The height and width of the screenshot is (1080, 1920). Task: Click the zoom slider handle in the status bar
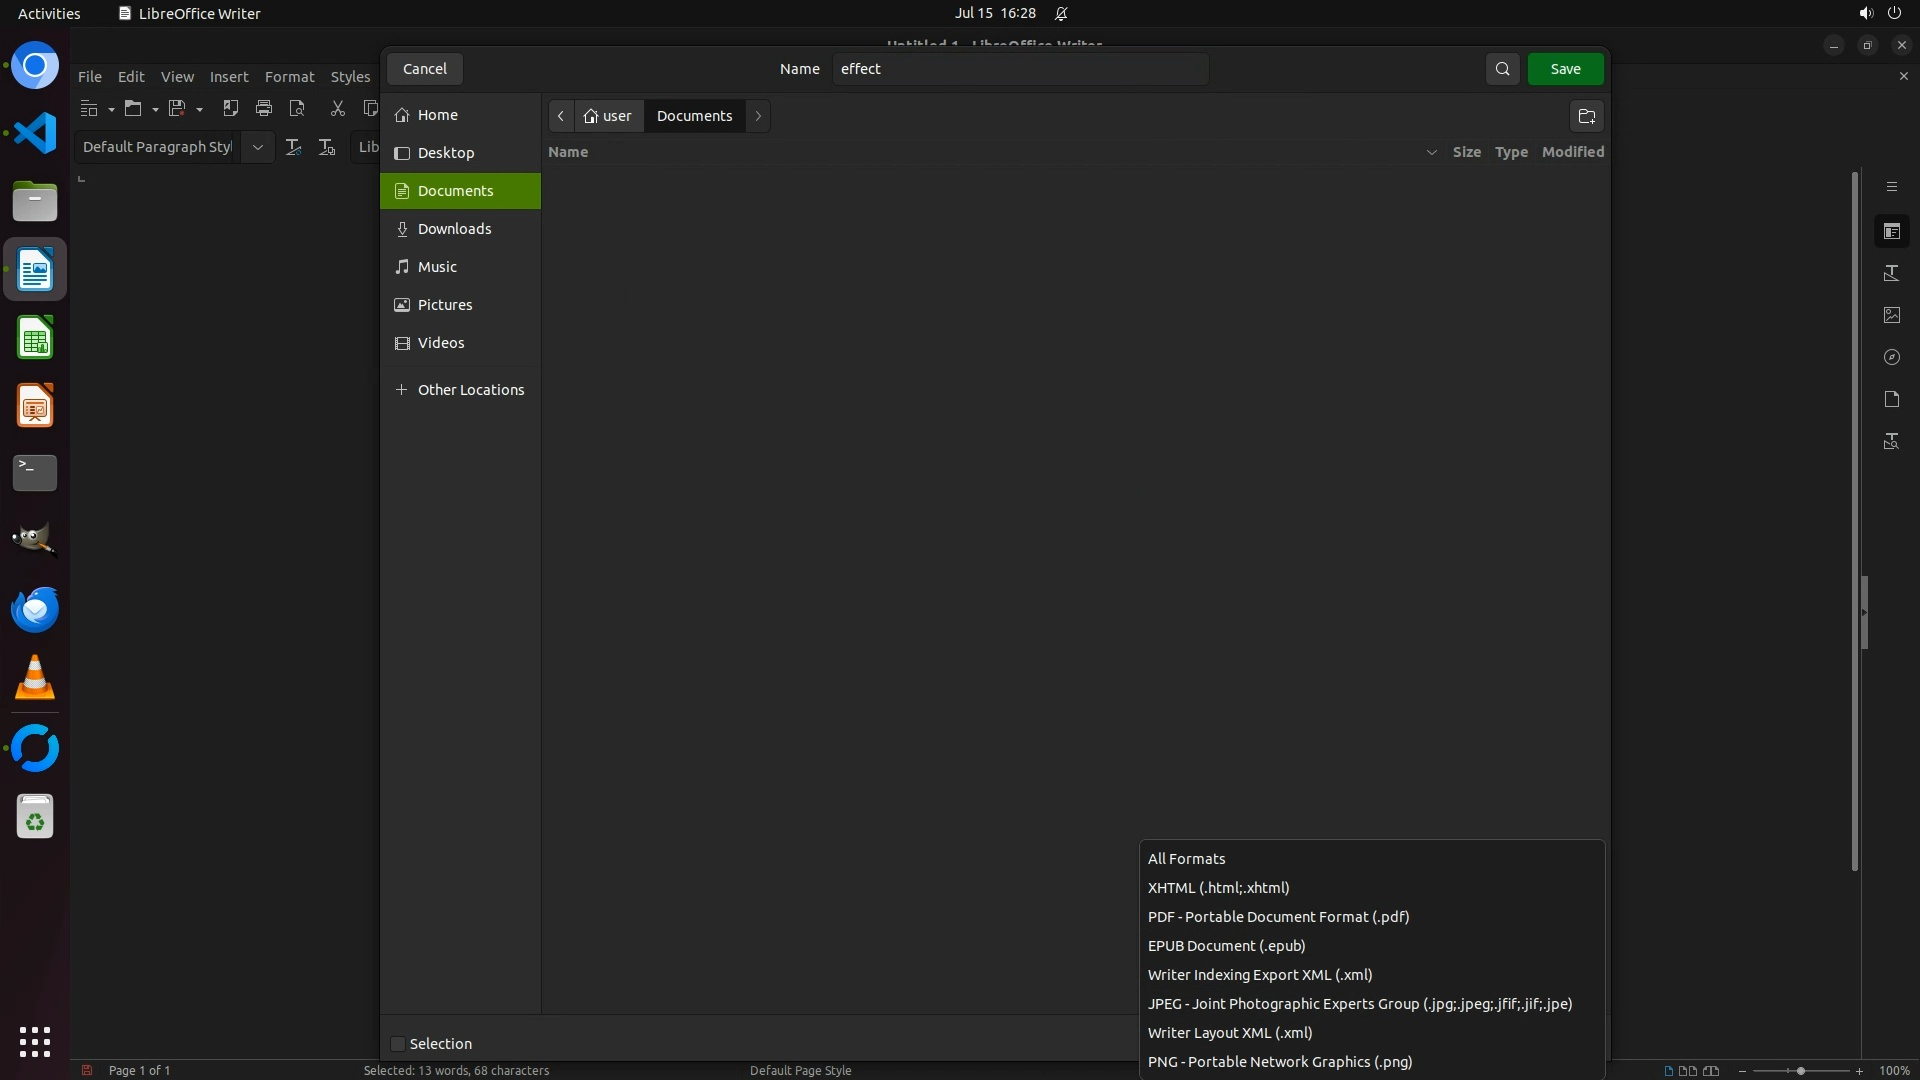point(1800,1071)
